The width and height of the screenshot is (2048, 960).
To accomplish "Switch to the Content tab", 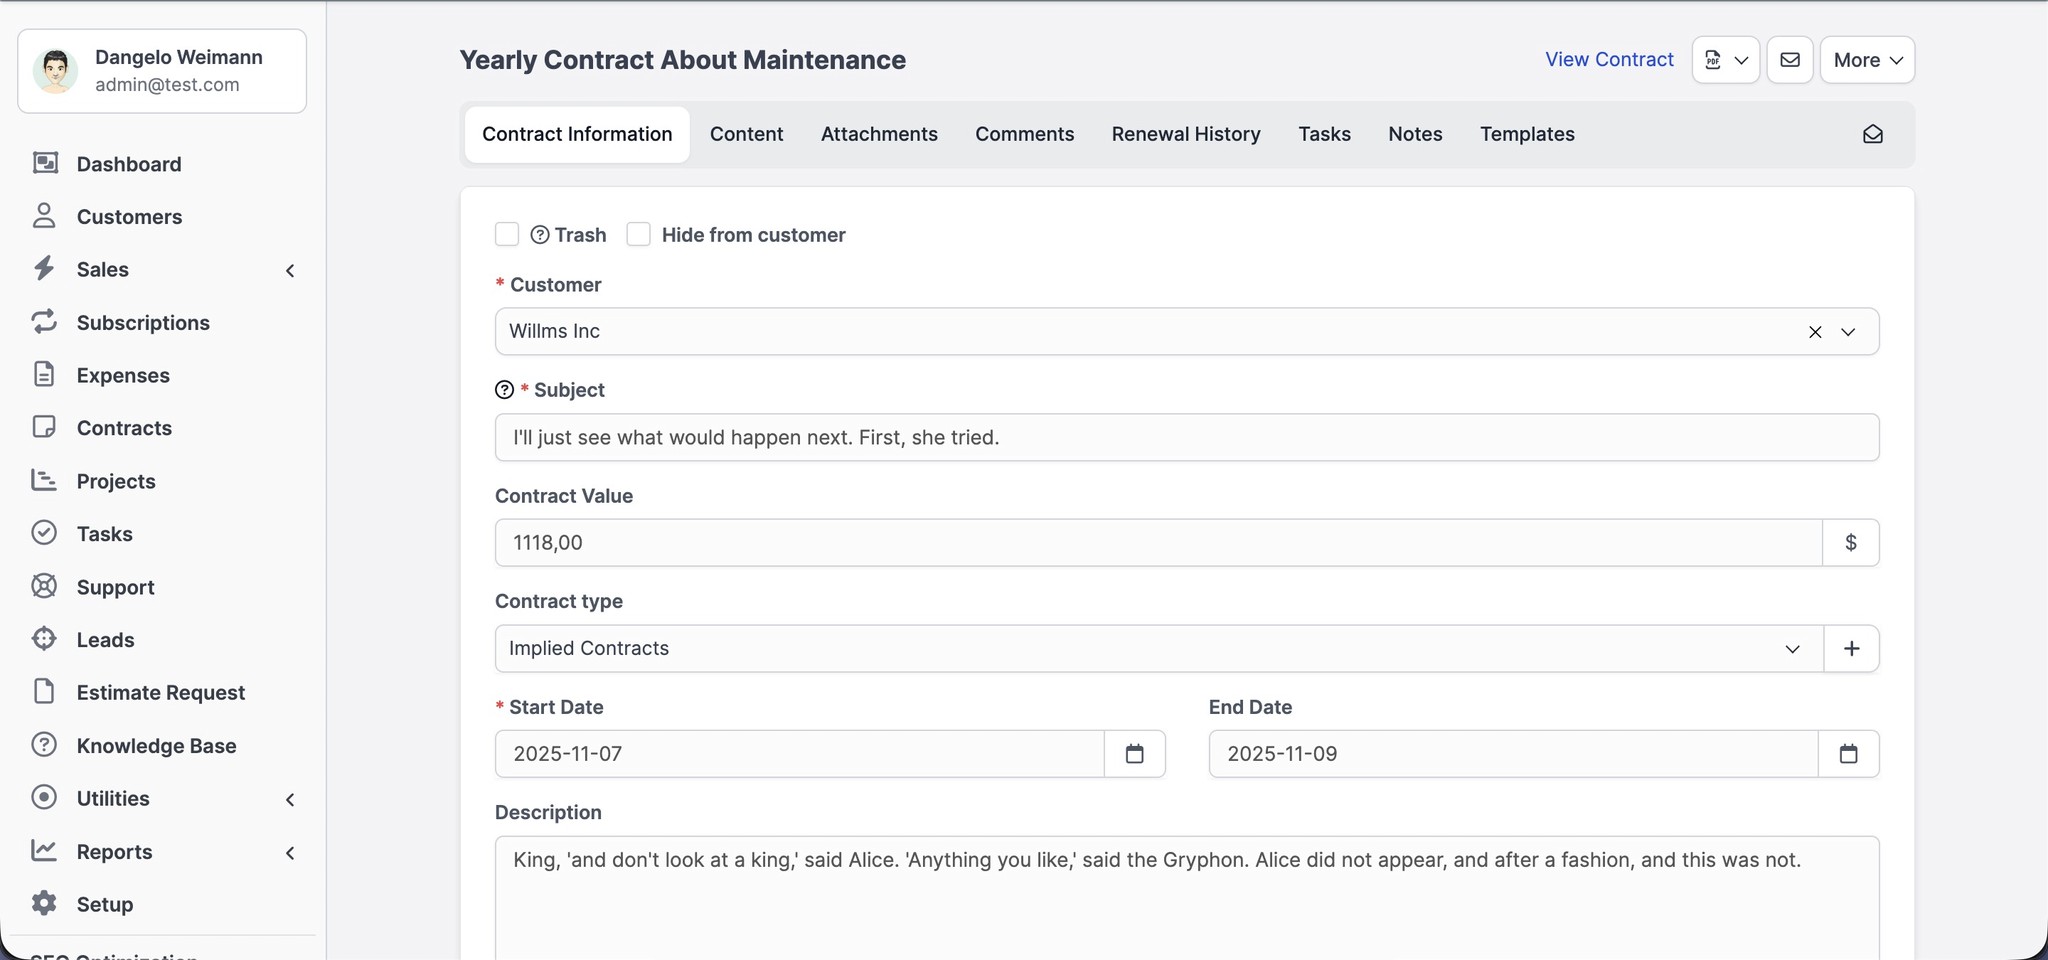I will point(746,134).
